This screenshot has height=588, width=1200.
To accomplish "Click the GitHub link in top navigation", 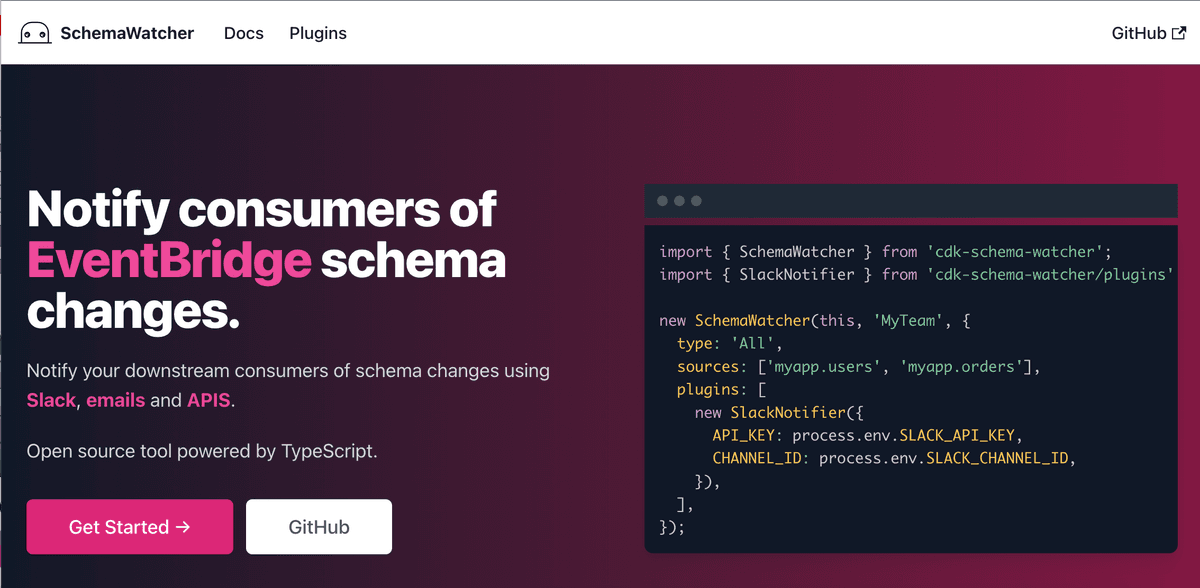I will 1138,32.
